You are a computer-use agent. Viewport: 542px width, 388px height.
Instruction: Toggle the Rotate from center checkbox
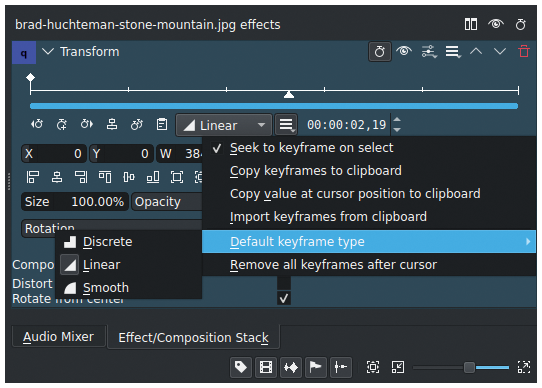pos(284,298)
